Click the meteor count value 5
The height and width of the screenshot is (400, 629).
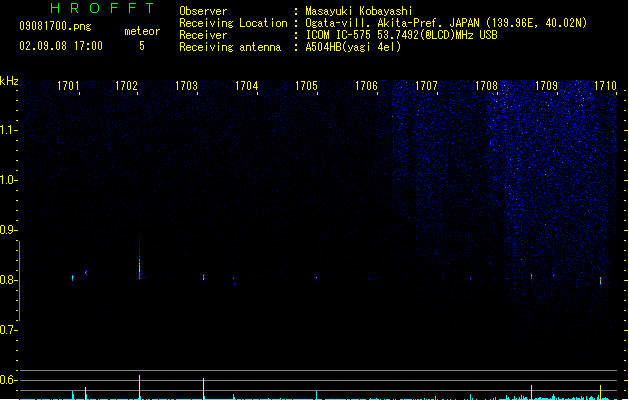tap(142, 46)
